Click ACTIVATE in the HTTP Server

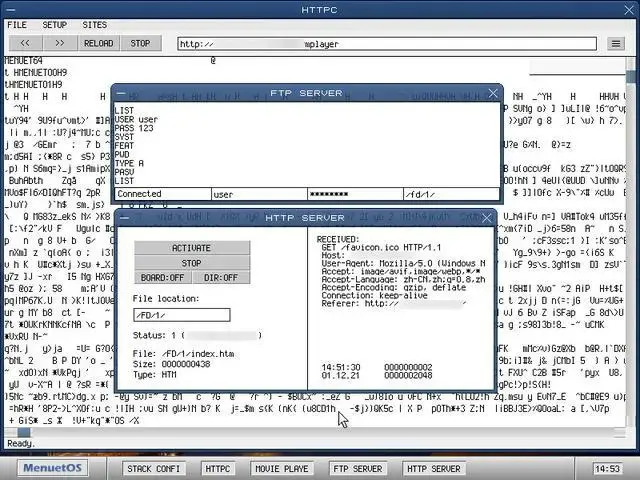[x=191, y=248]
